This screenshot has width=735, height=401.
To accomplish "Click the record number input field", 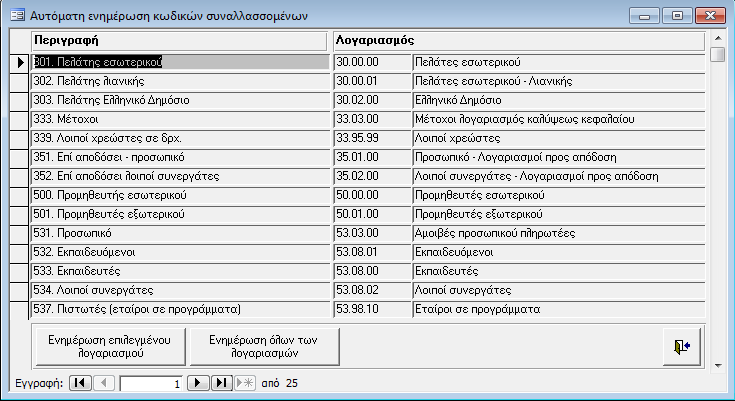I will (x=150, y=383).
